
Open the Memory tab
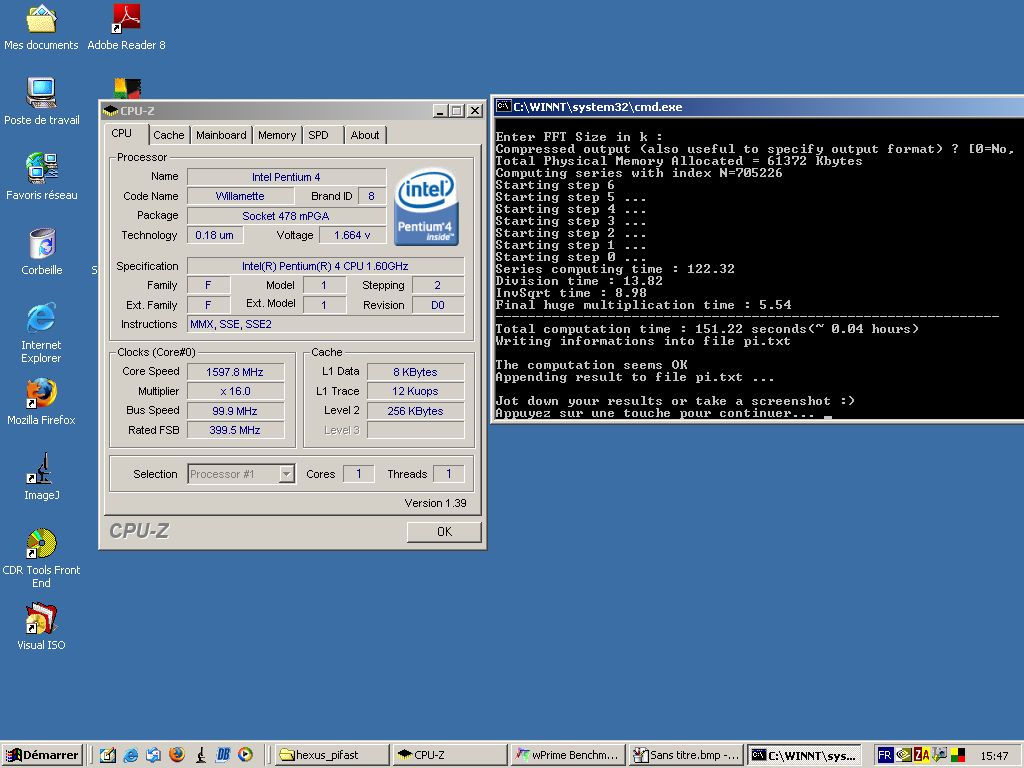277,135
